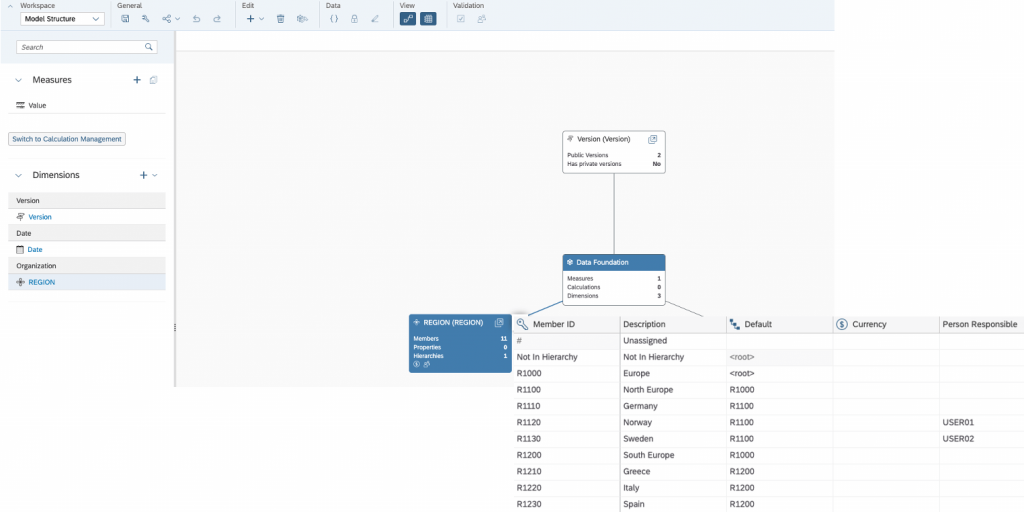The height and width of the screenshot is (512, 1024).
Task: Toggle the graph view button
Action: [408, 19]
